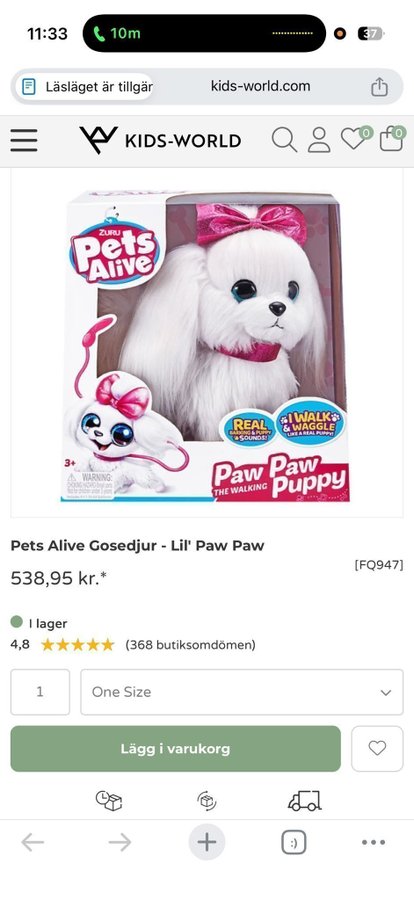Open the hamburger navigation menu
This screenshot has width=414, height=900.
pos(24,140)
